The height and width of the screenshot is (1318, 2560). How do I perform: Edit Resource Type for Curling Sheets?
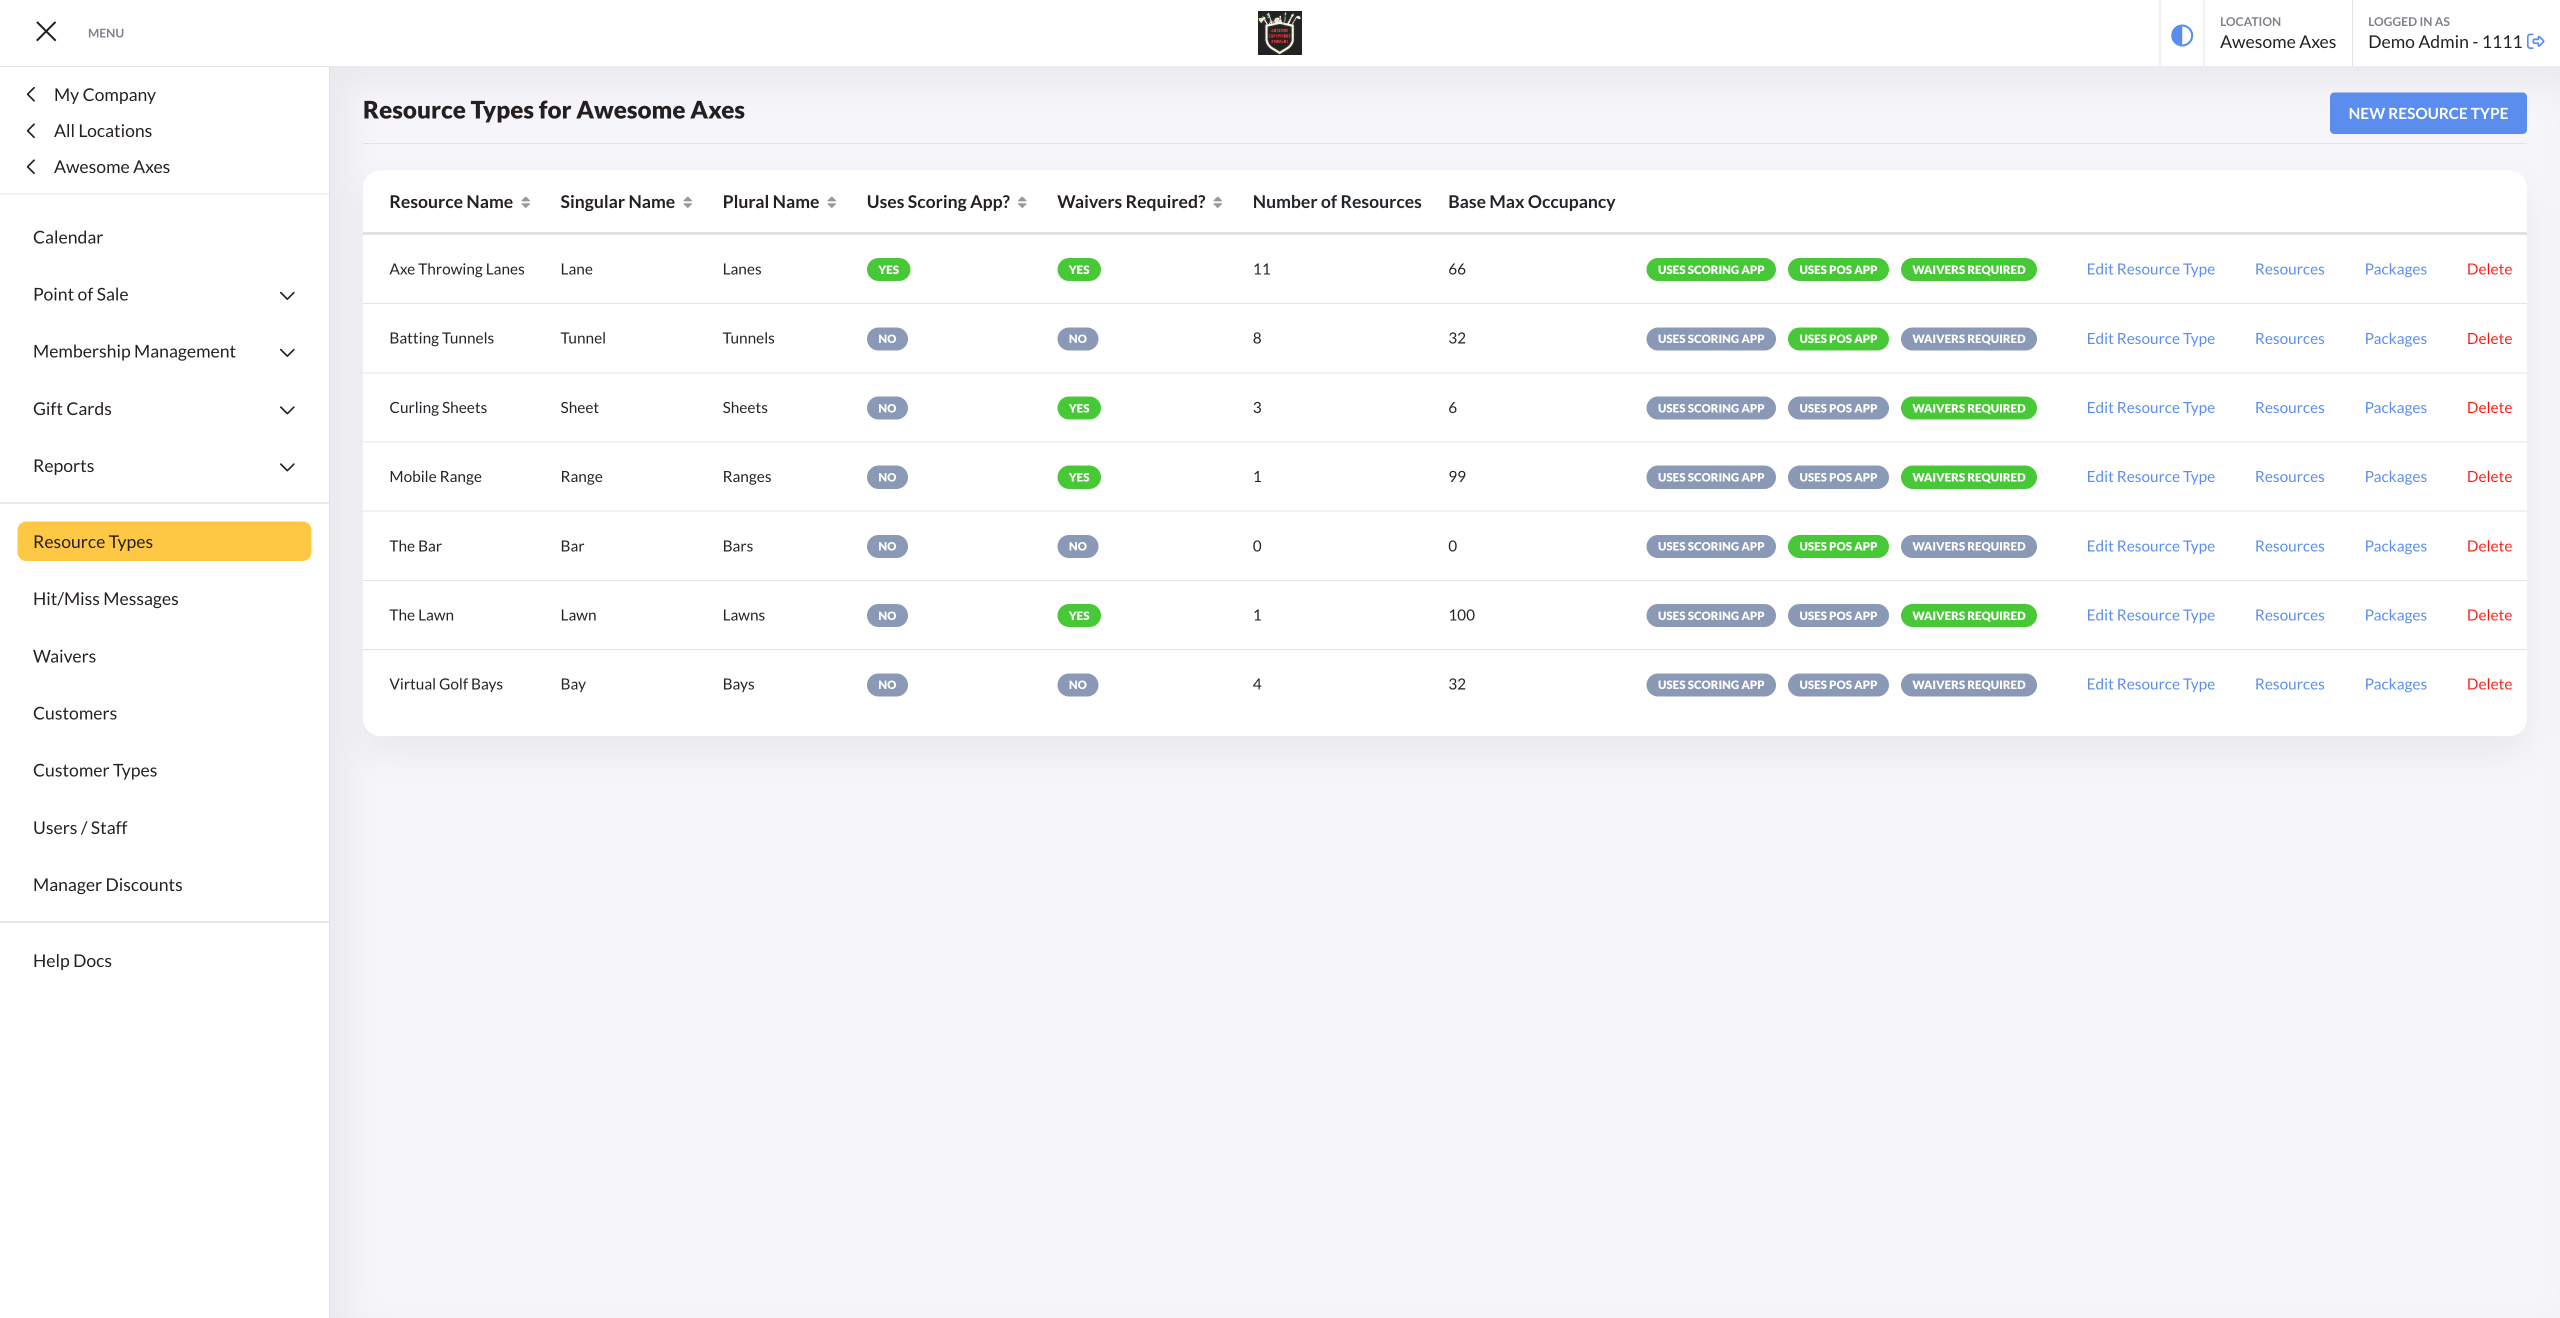coord(2150,408)
